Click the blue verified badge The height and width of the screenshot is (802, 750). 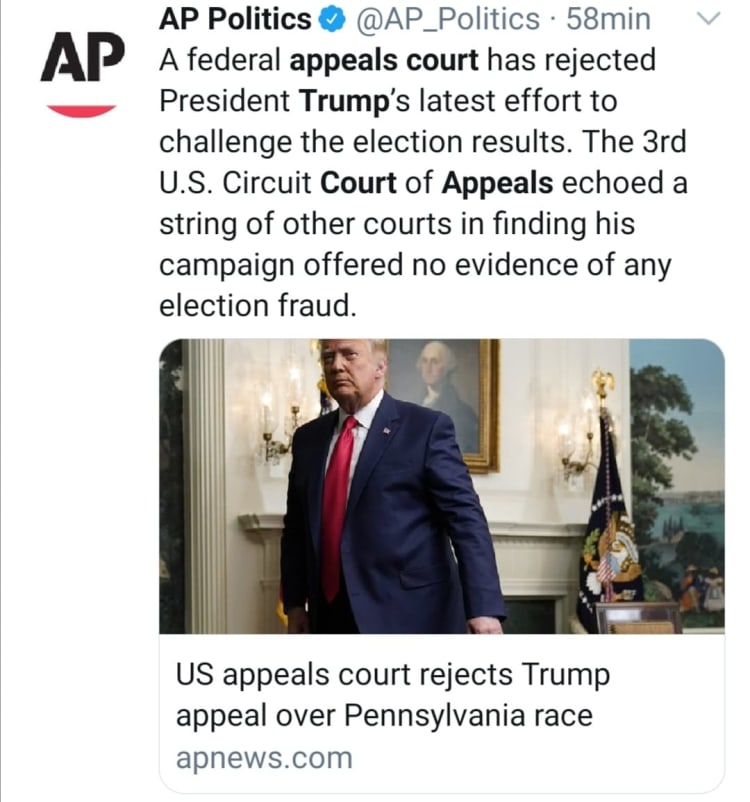[335, 19]
